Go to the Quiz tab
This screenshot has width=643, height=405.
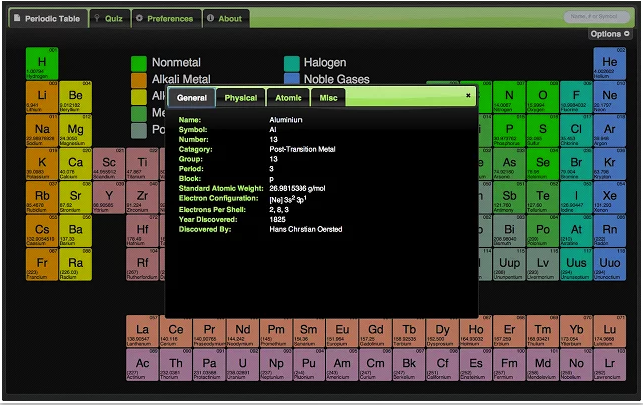(108, 18)
